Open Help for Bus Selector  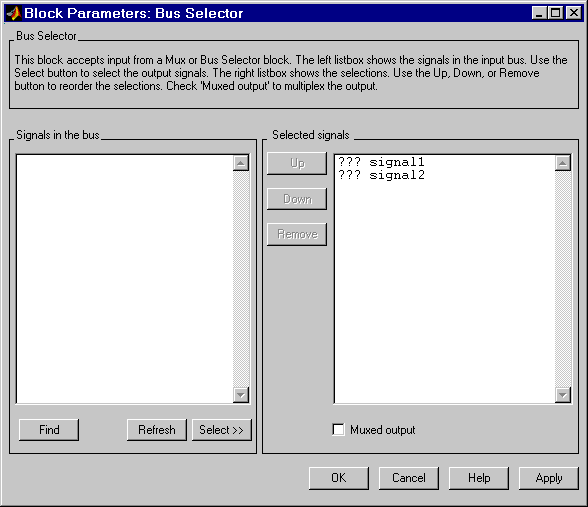(479, 478)
